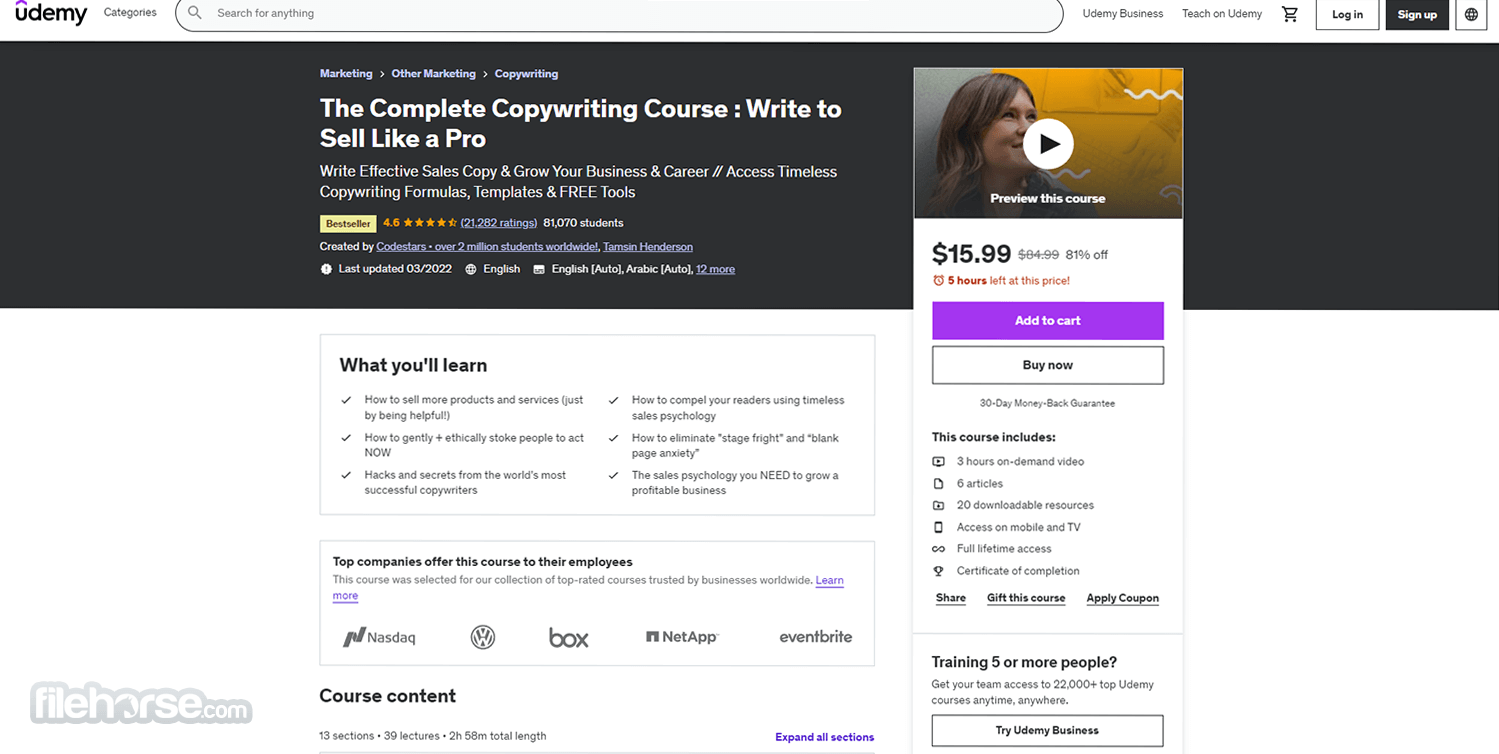Click the Udemy logo

[50, 13]
